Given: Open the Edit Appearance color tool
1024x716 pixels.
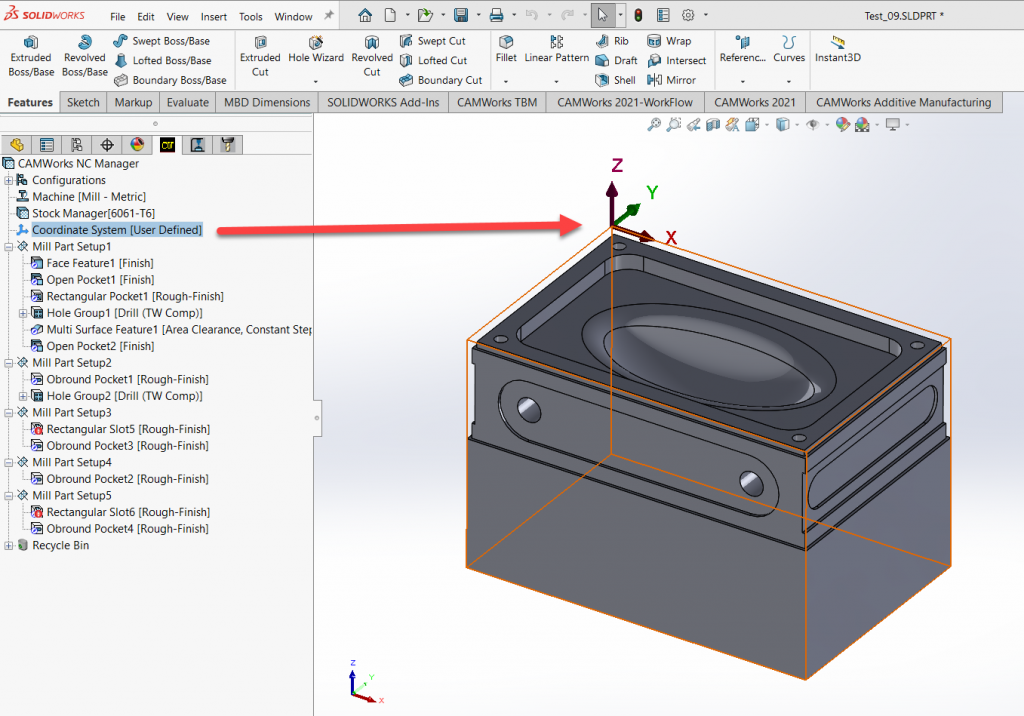Looking at the screenshot, I should [x=841, y=124].
